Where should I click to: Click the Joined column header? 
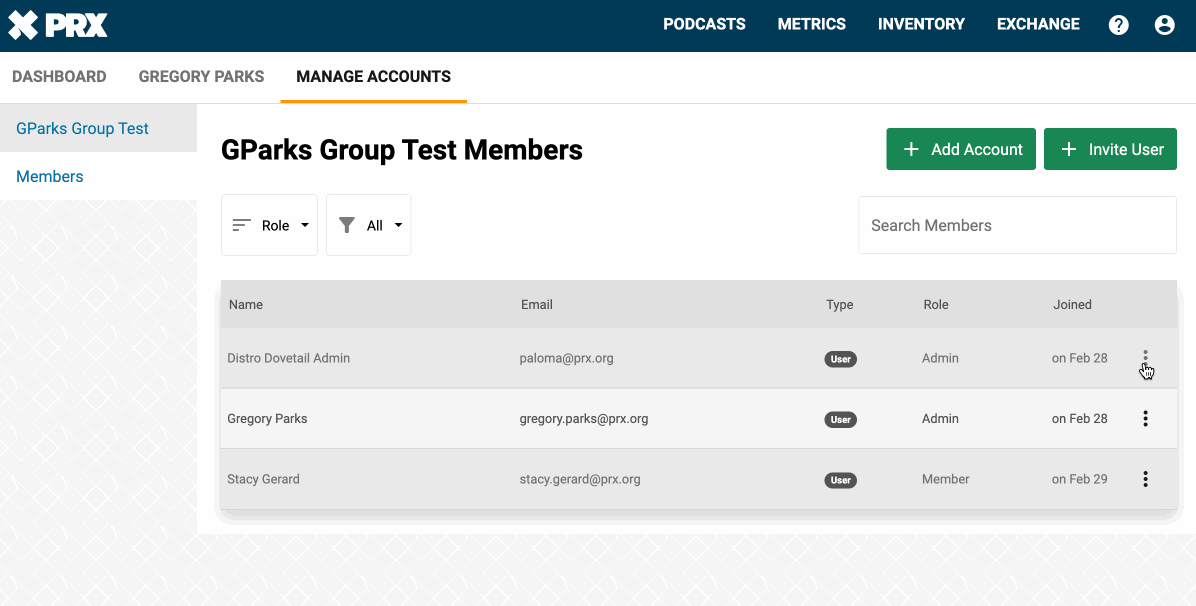[x=1072, y=305]
